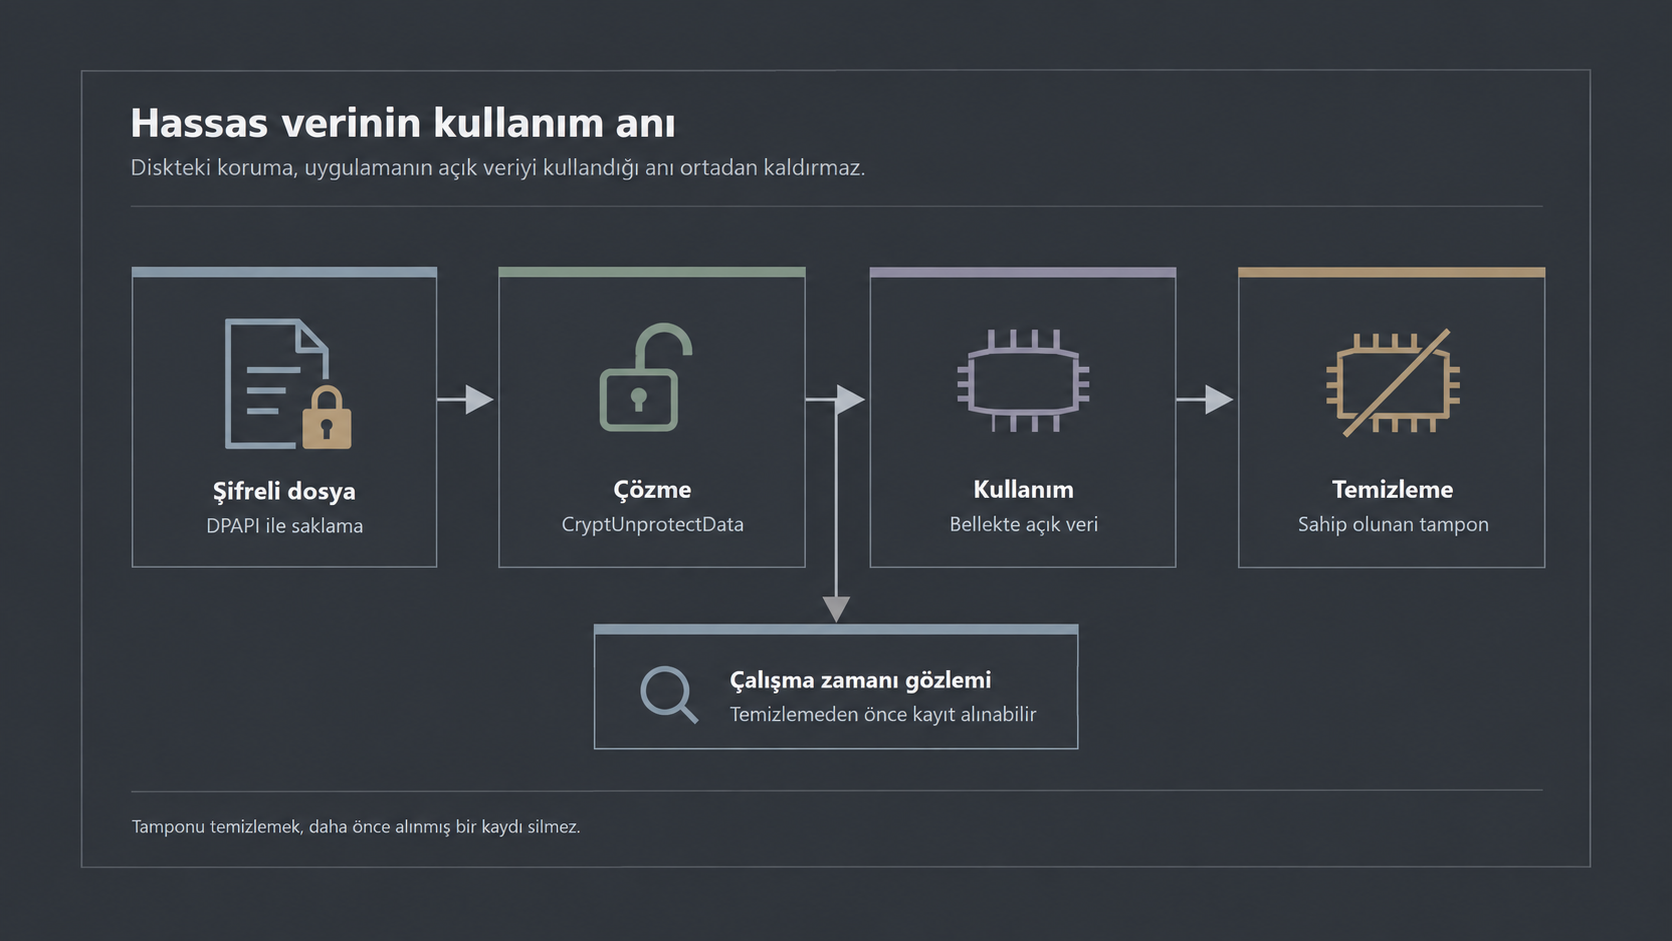Click the crossed-out chip icon

coord(1393,383)
